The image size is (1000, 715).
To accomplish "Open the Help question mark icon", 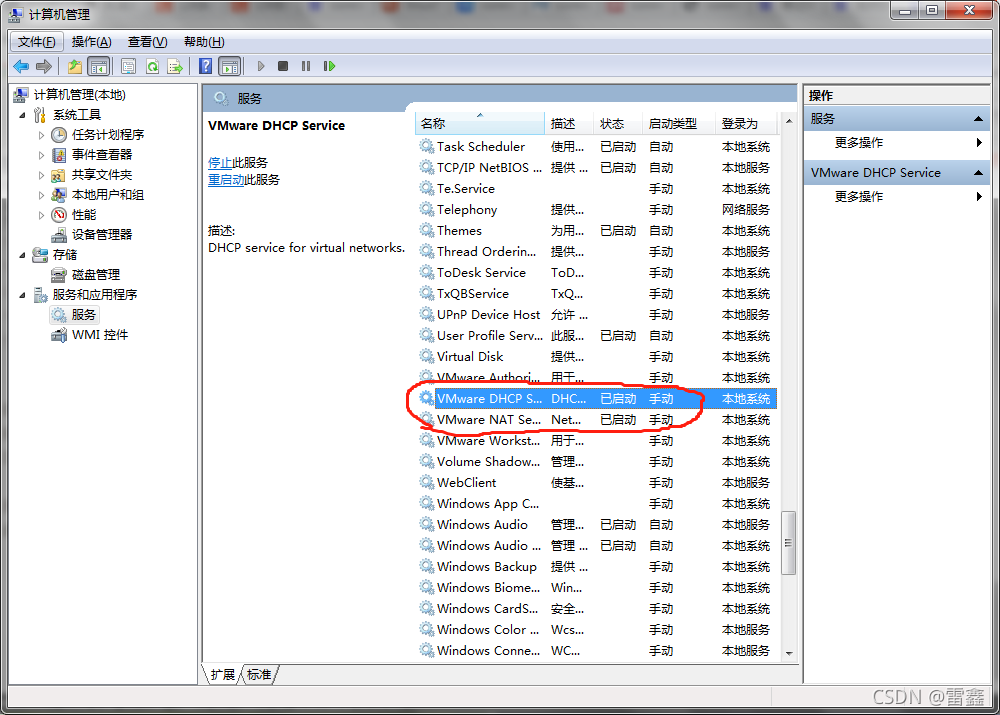I will click(x=205, y=66).
